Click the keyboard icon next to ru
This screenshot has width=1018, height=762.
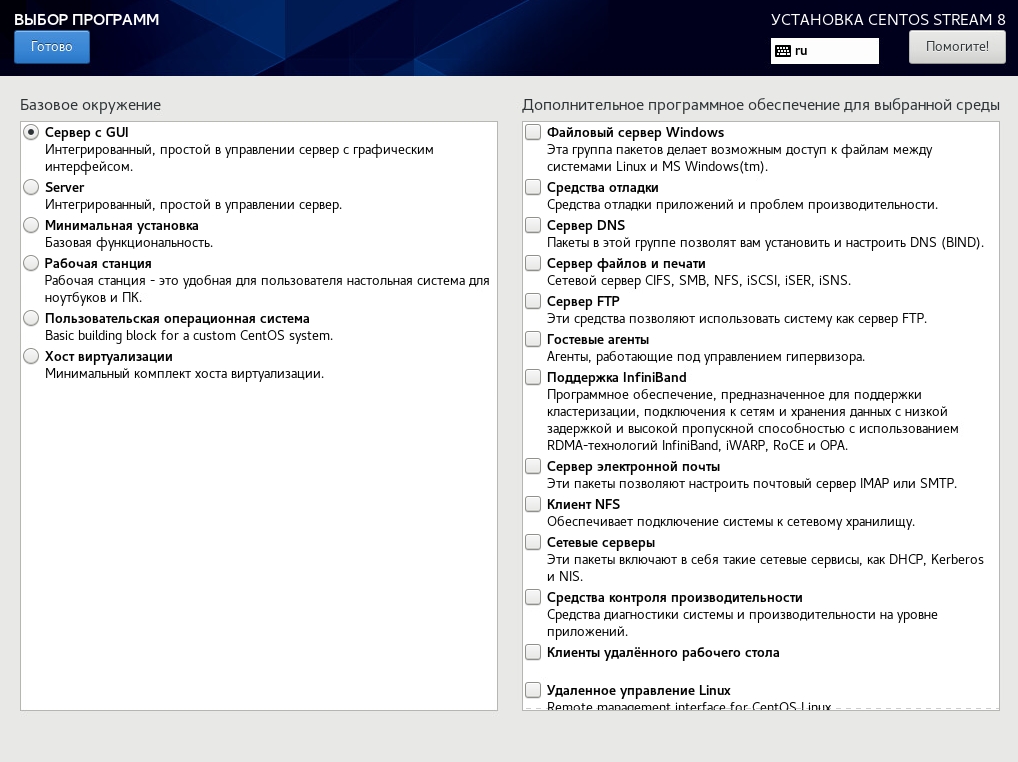pyautogui.click(x=783, y=51)
